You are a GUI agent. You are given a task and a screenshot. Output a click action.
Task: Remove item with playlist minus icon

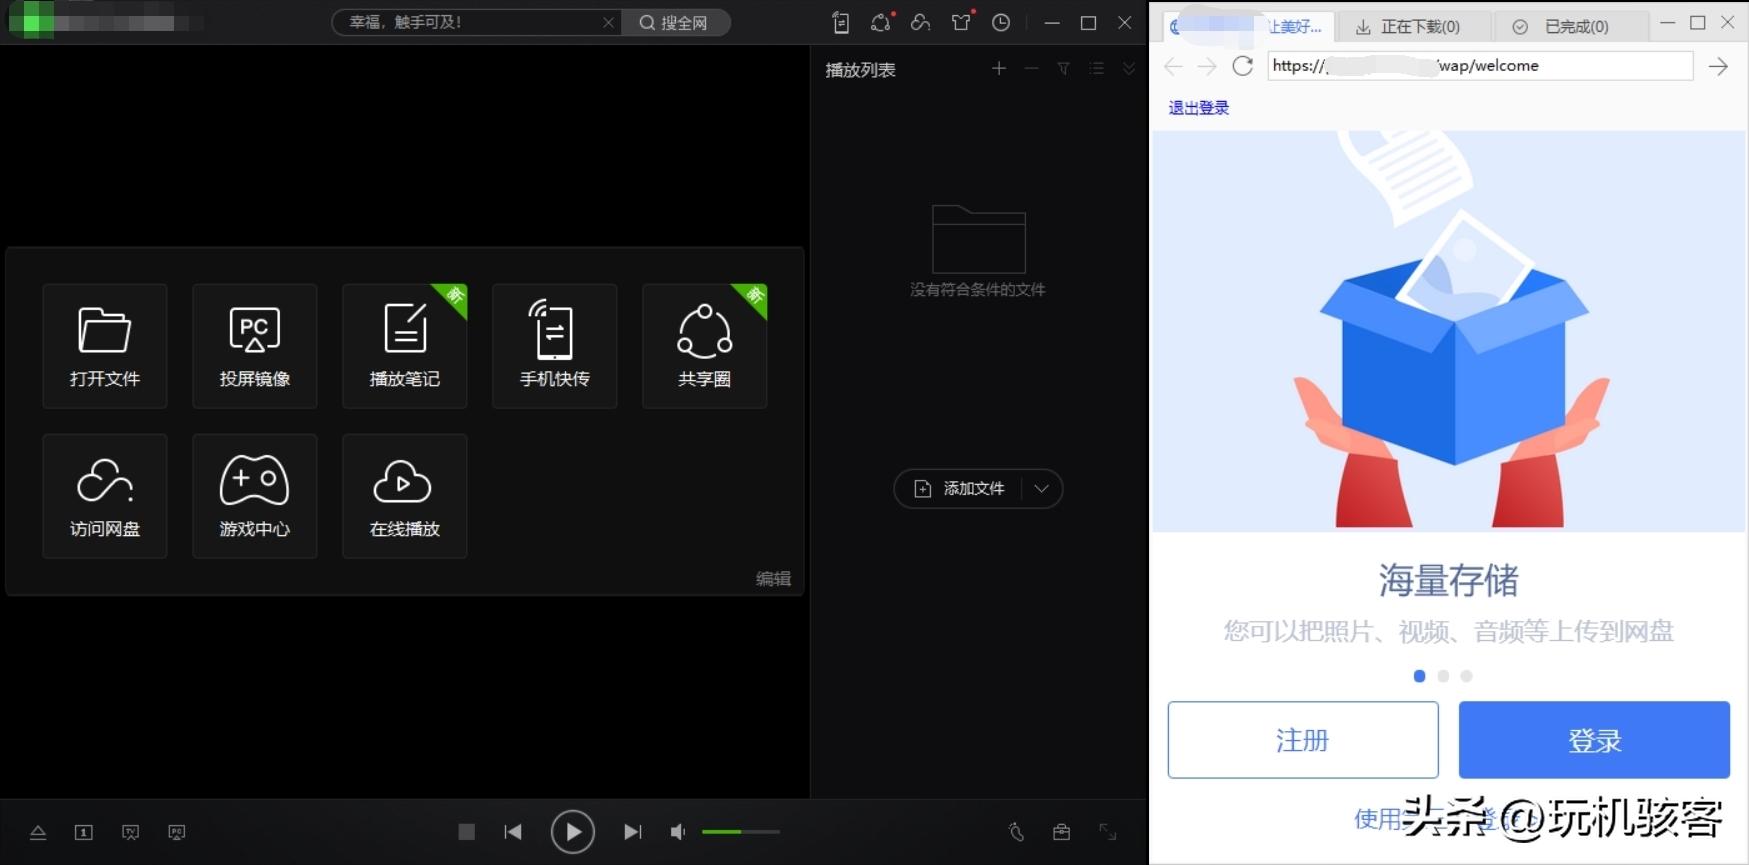point(1031,68)
